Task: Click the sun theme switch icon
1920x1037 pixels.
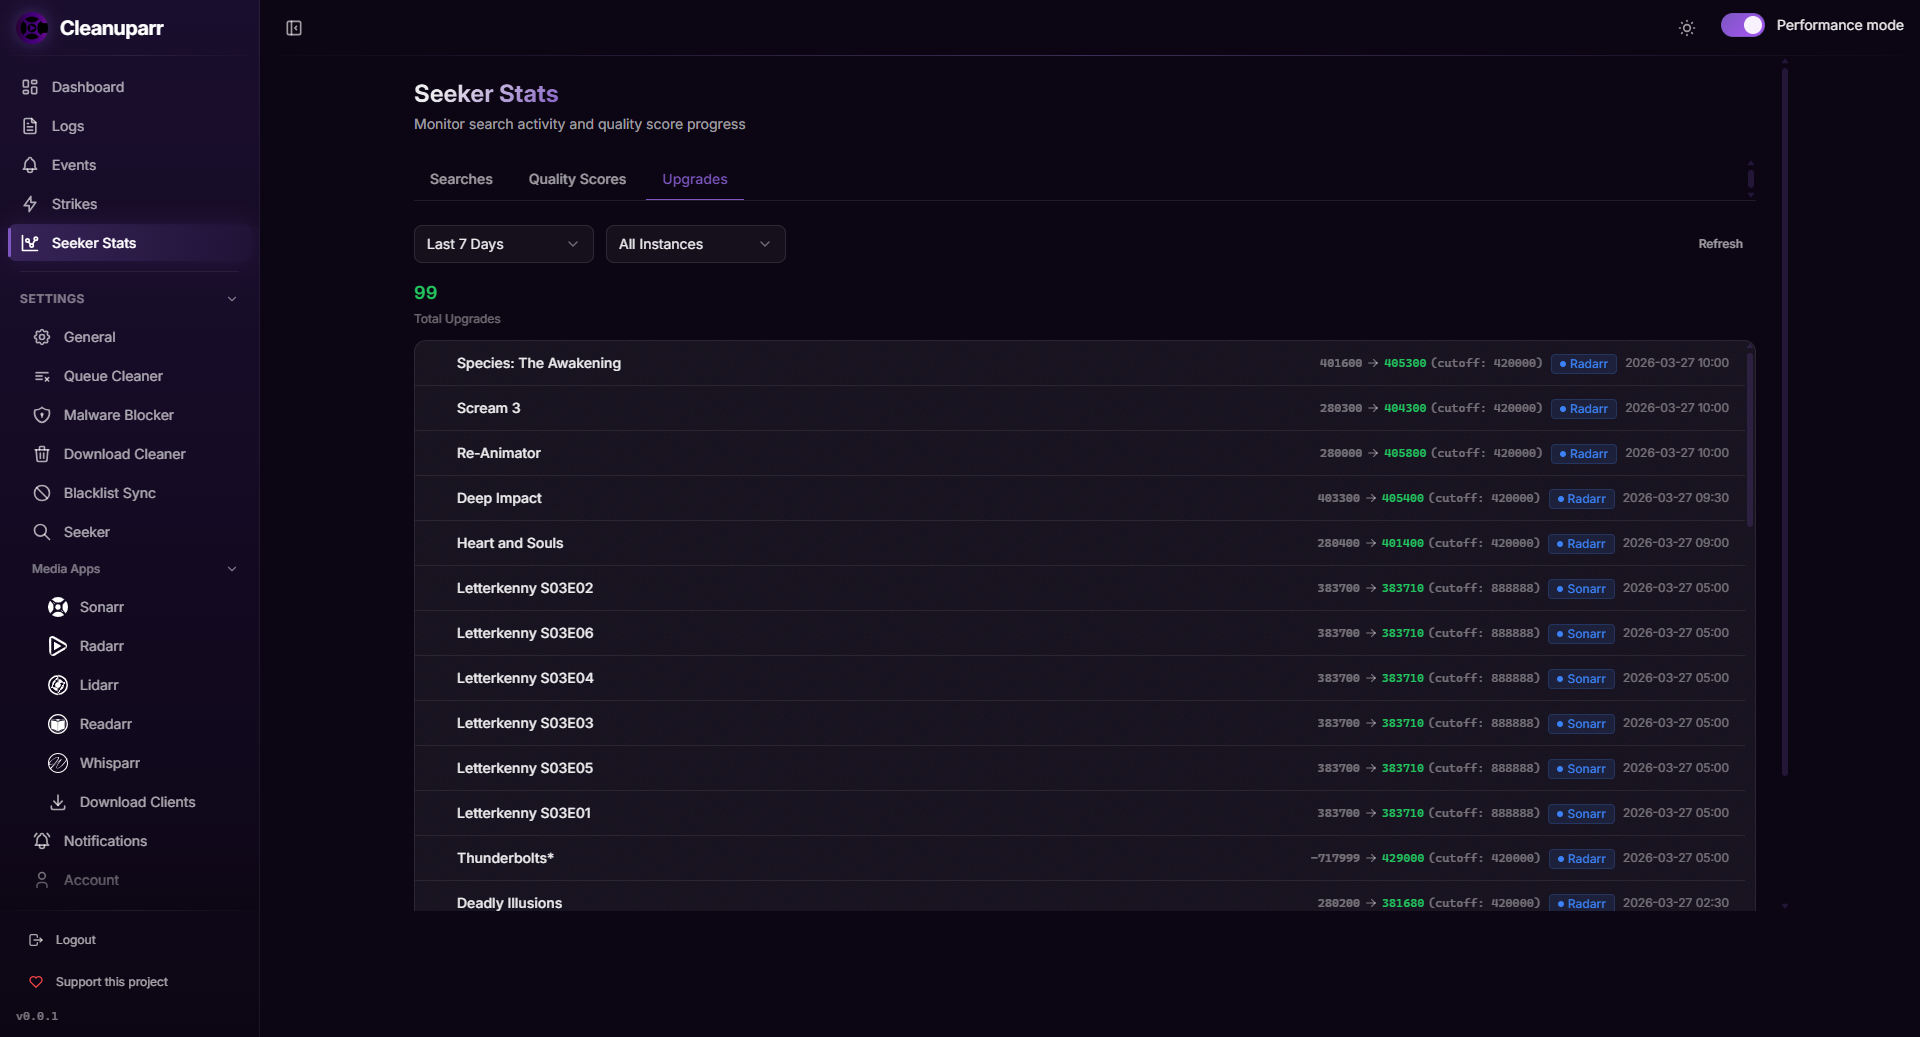Action: [x=1686, y=28]
